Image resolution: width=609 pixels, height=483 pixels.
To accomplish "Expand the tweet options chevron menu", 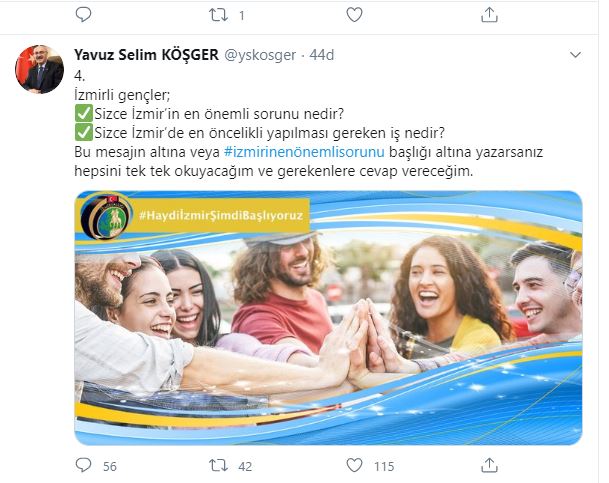I will tap(575, 55).
